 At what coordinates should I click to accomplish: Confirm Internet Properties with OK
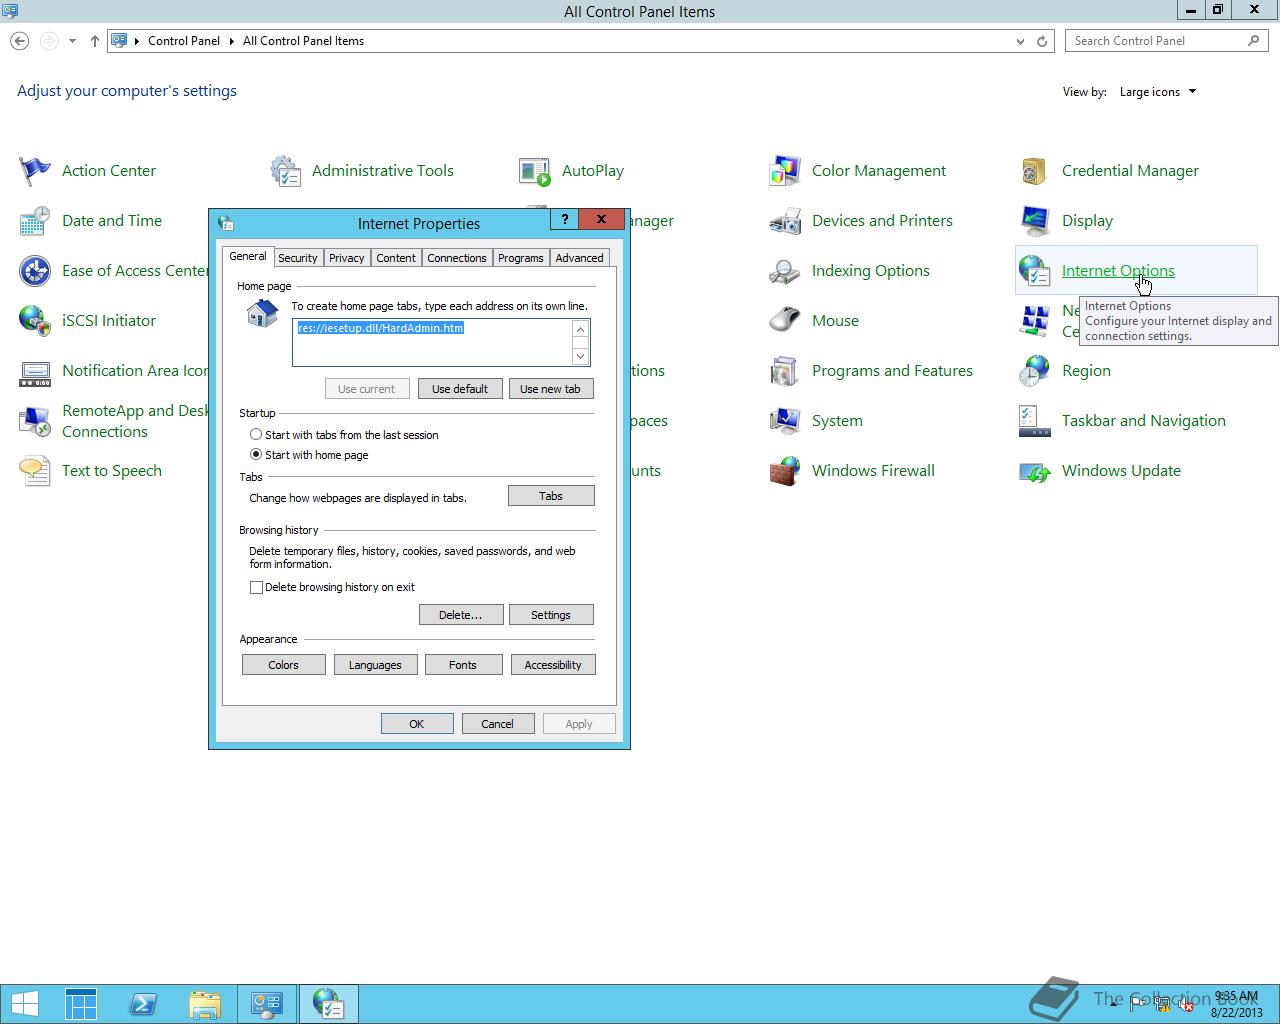click(x=417, y=724)
